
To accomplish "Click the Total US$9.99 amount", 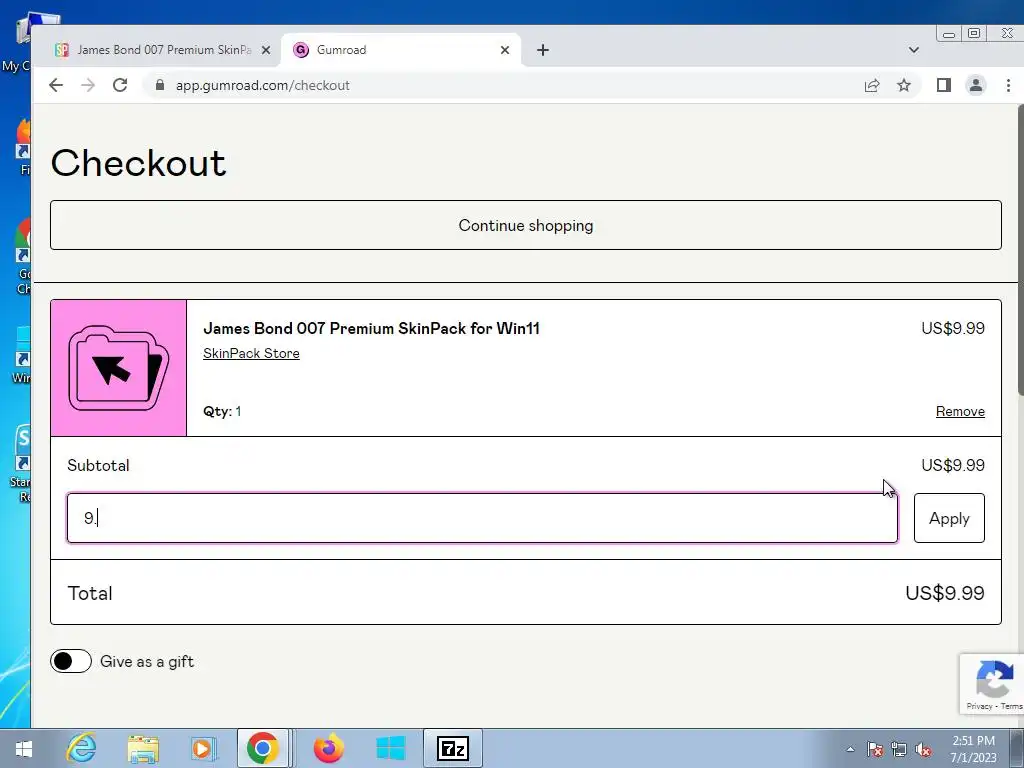I will [x=945, y=593].
